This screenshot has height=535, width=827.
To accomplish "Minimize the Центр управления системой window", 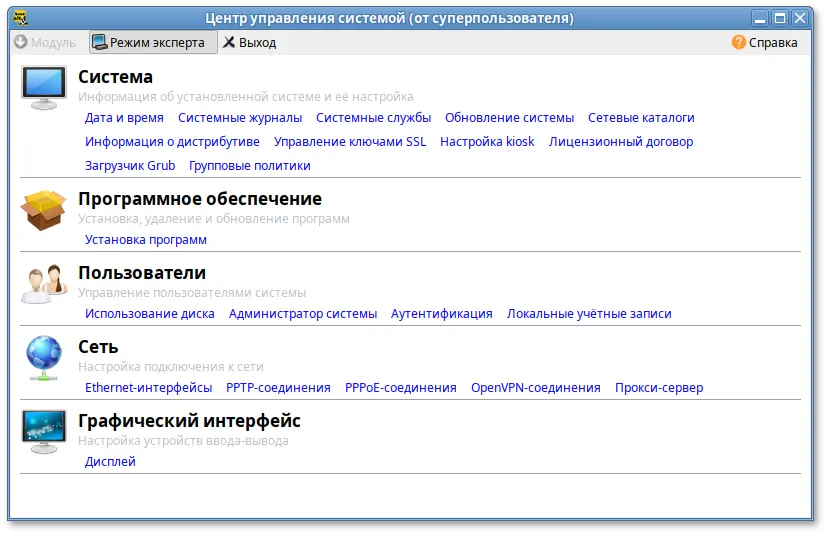I will tap(760, 18).
